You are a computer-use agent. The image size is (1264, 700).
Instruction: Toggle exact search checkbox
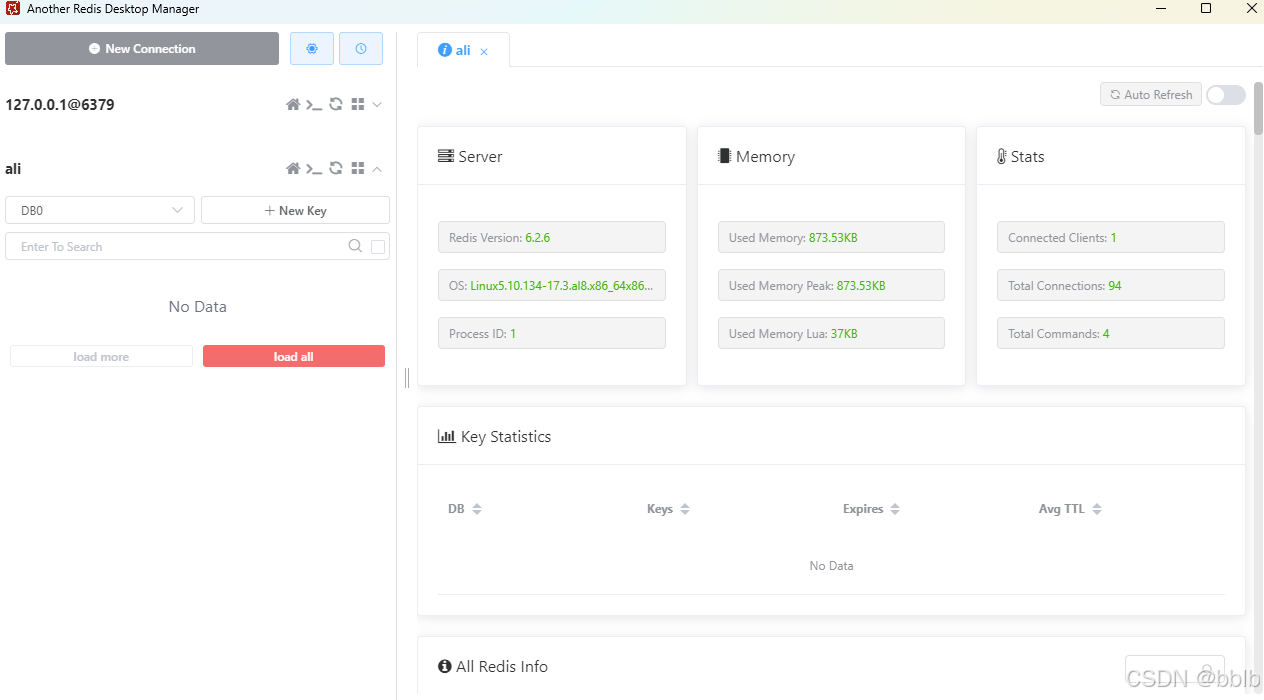coord(378,247)
